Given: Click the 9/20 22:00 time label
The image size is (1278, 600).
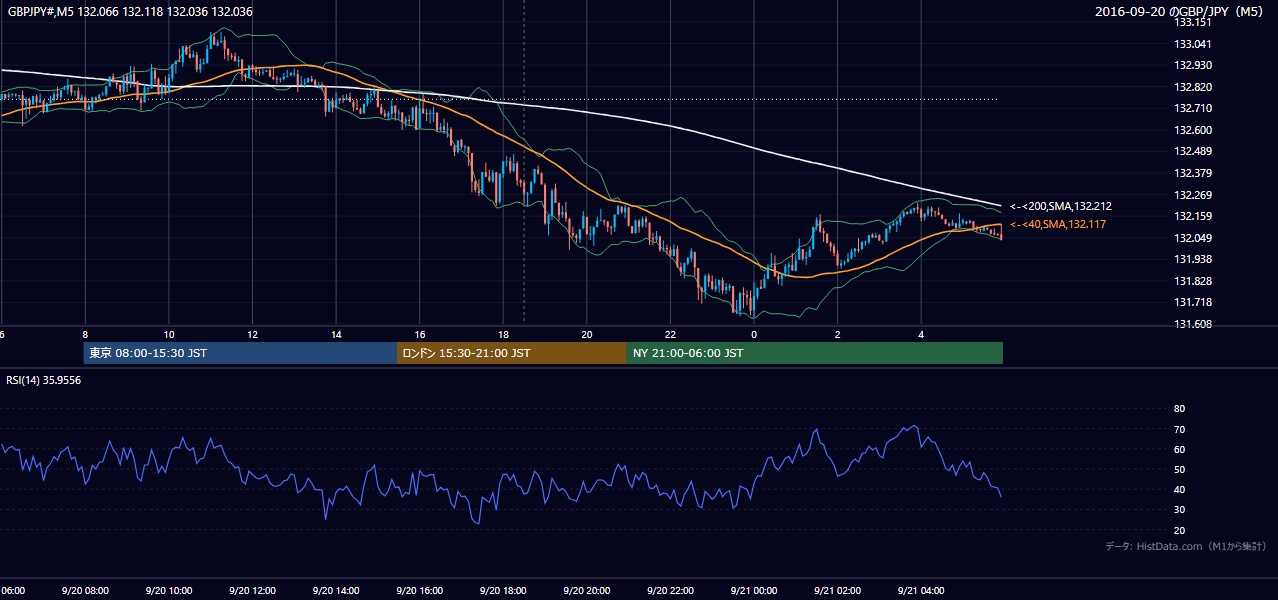Looking at the screenshot, I should point(670,591).
